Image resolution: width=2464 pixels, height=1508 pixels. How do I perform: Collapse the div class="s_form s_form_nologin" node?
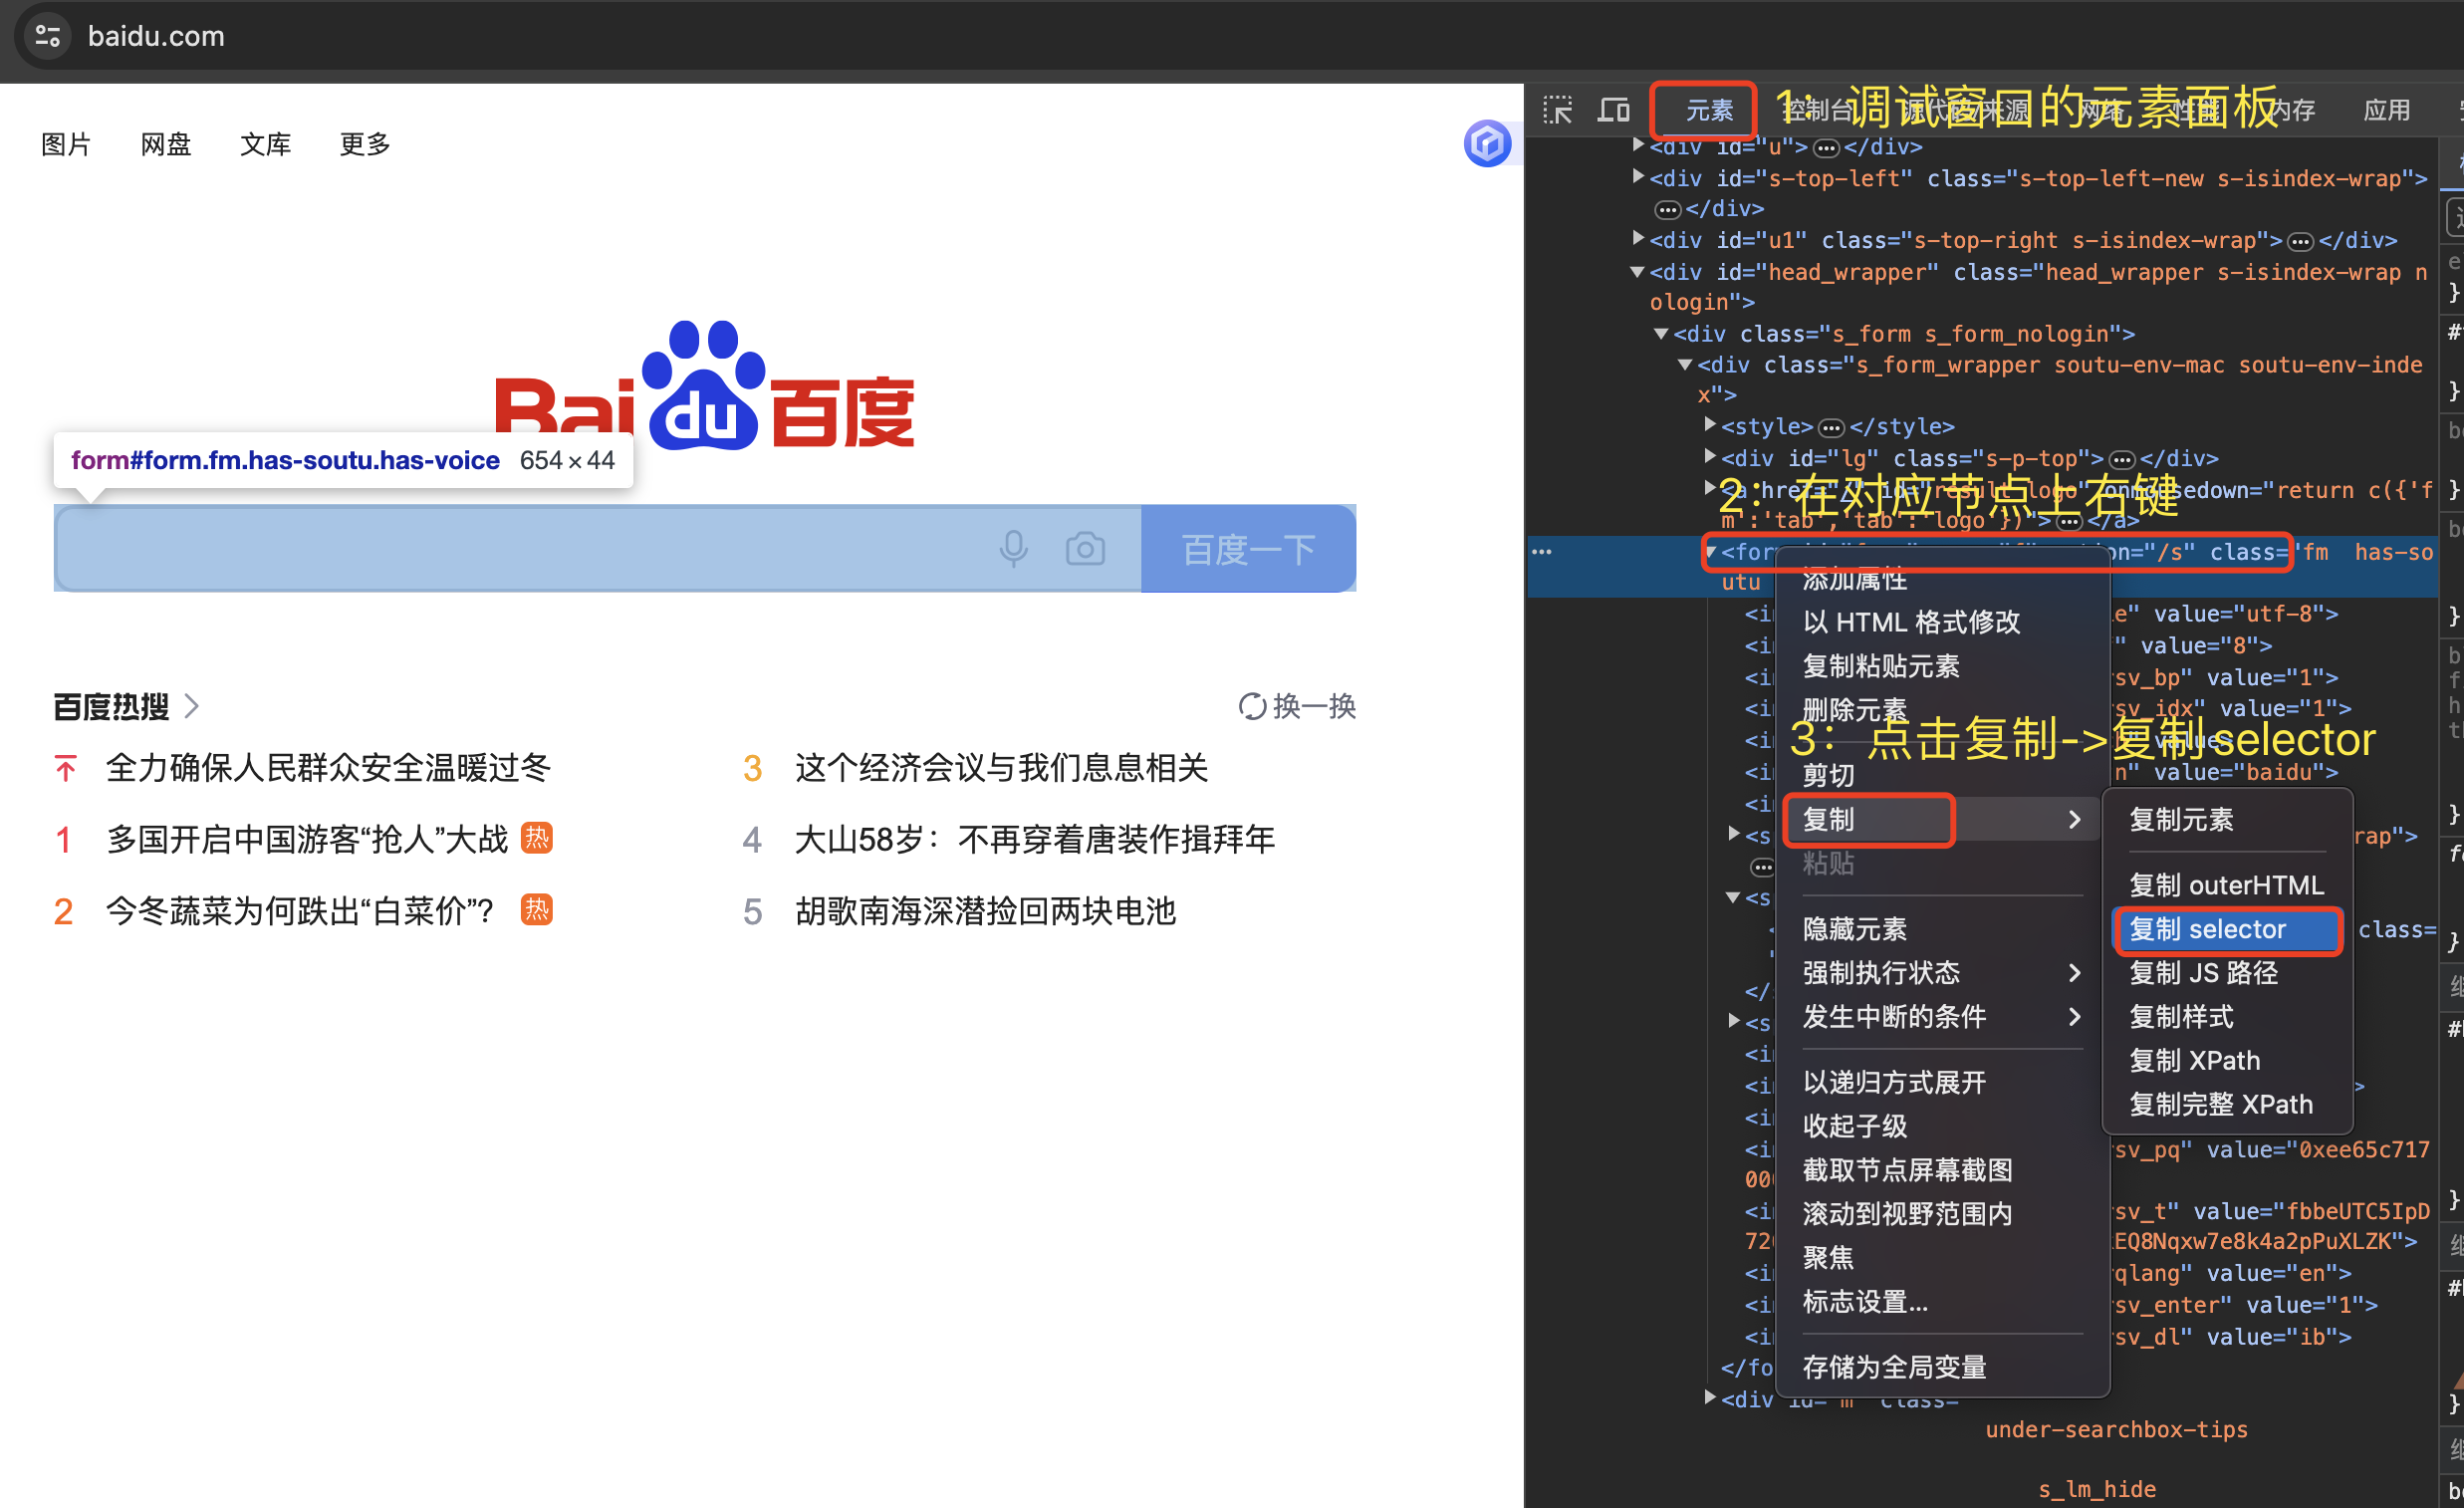coord(1661,333)
